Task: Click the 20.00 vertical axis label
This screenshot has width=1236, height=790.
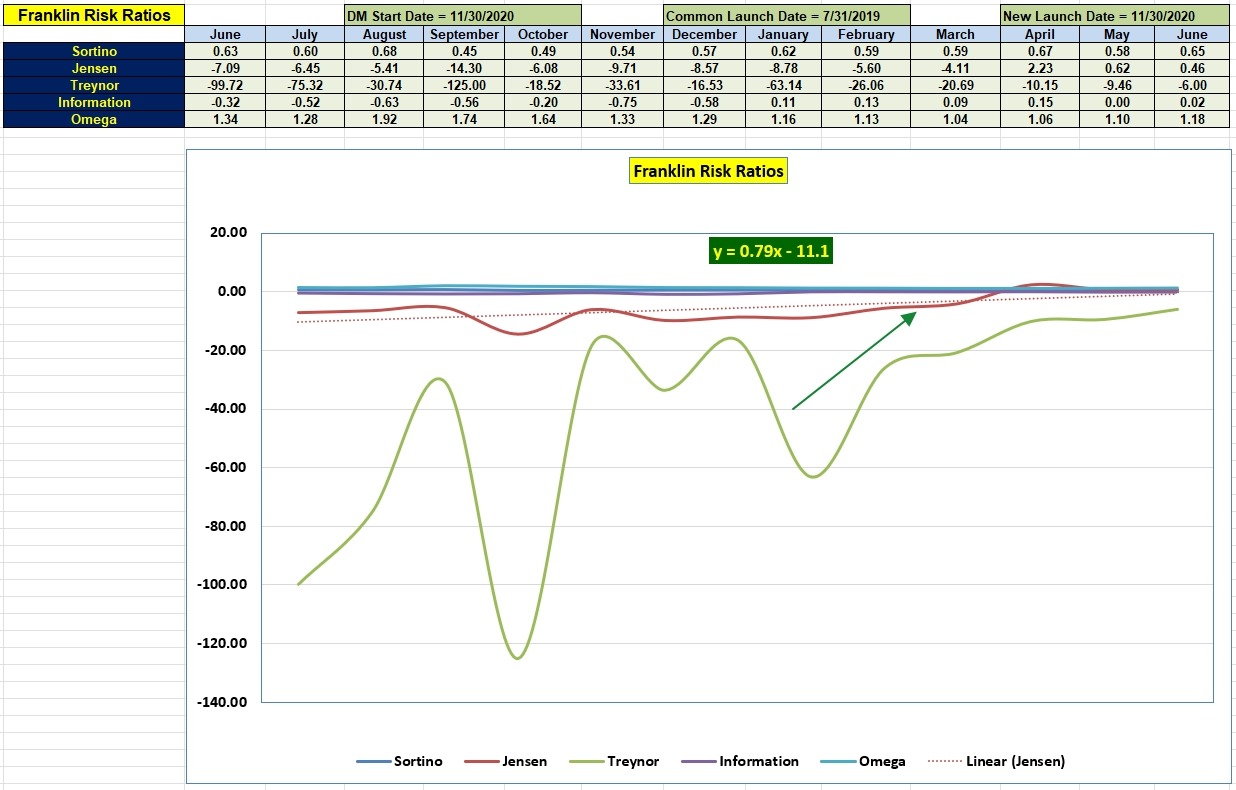Action: point(229,233)
